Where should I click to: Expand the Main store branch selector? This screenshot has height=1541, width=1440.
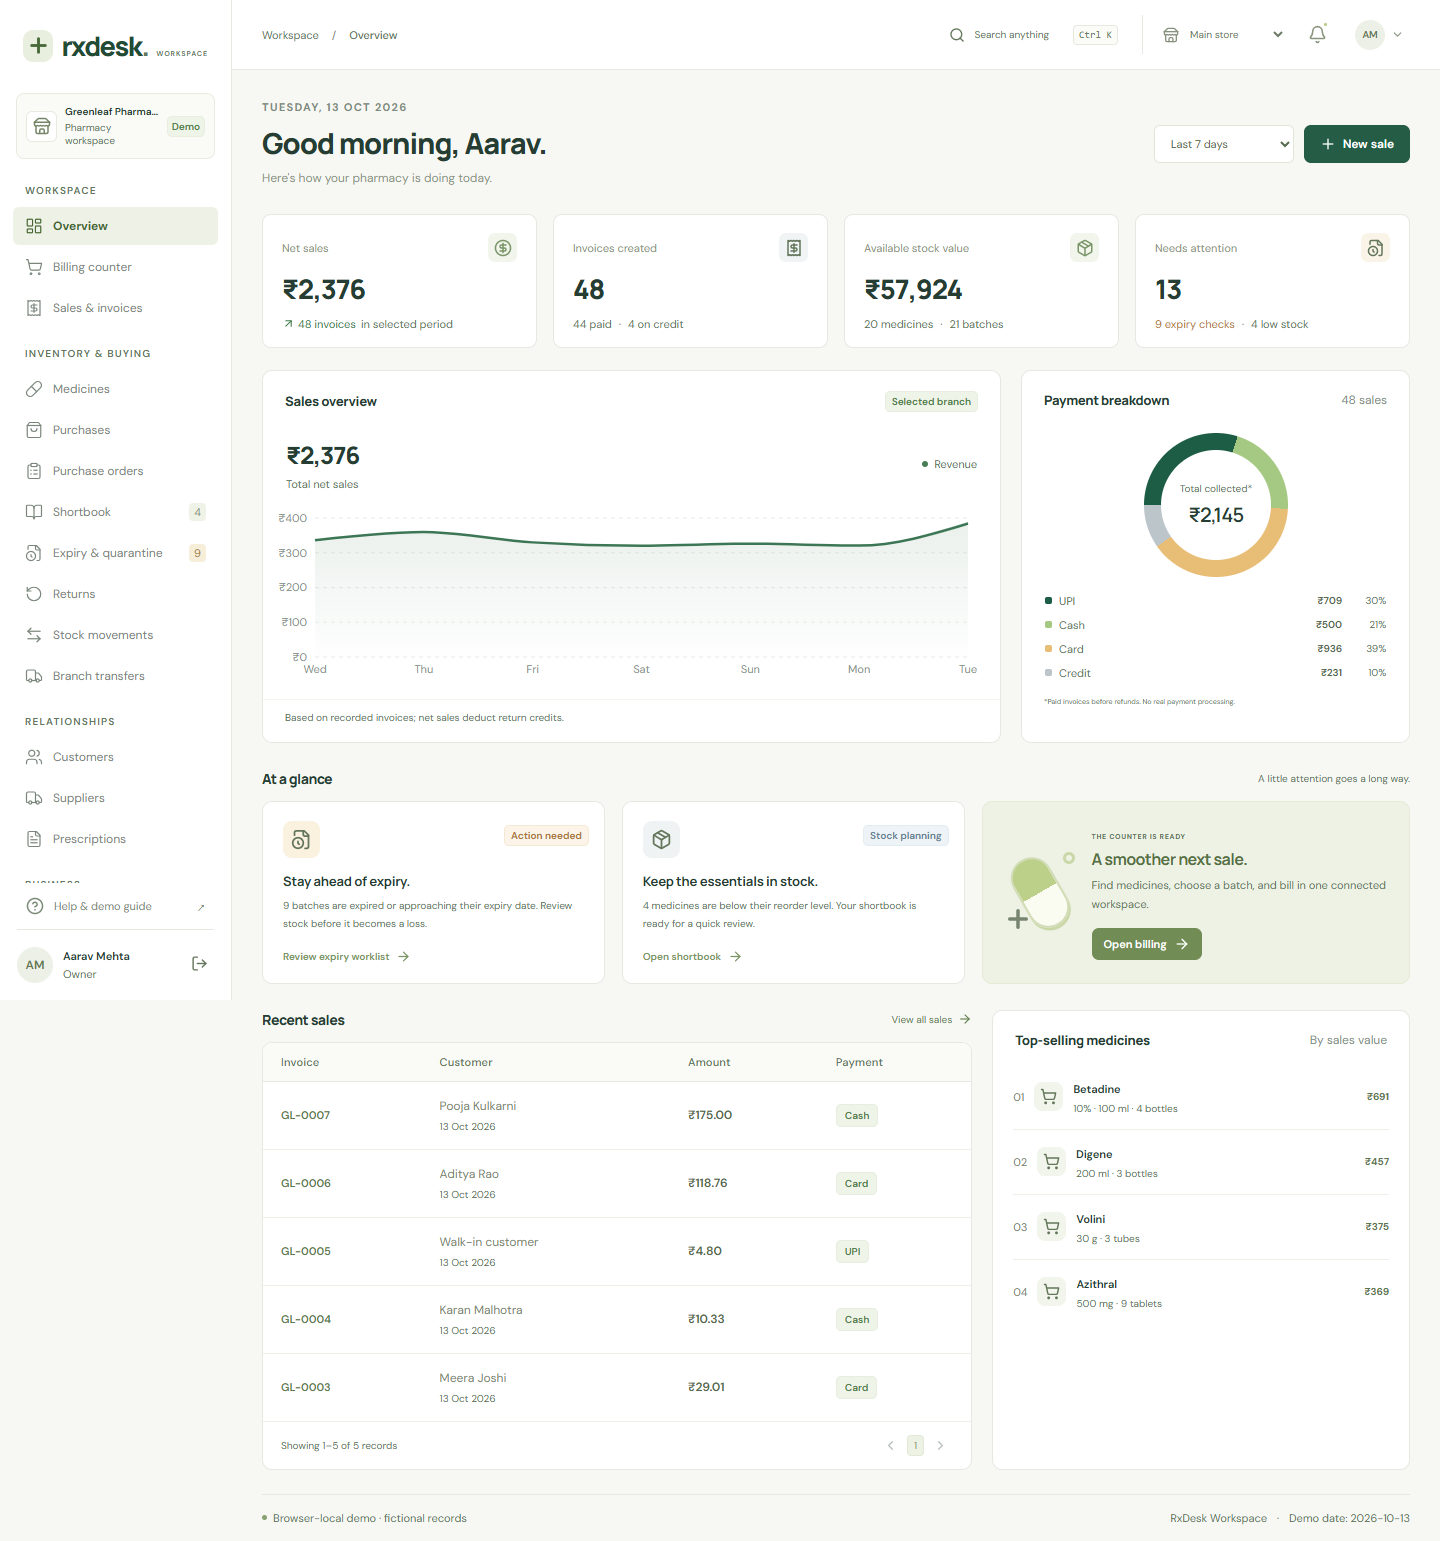pos(1223,35)
